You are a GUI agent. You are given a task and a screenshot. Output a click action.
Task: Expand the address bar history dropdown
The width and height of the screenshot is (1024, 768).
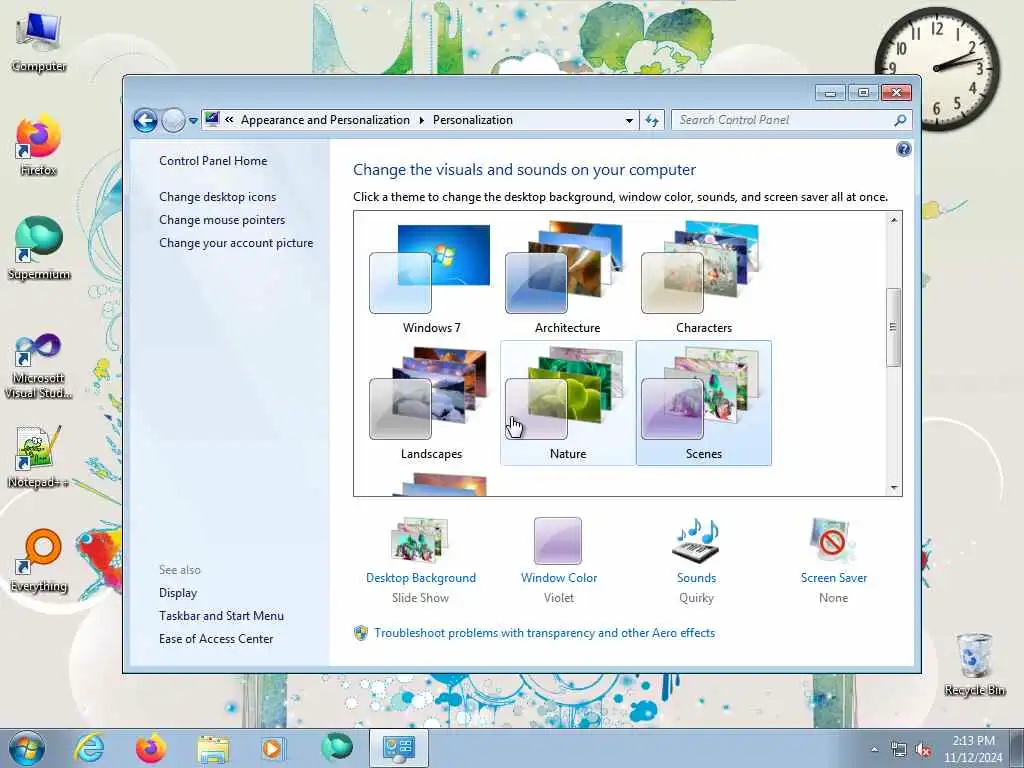click(x=629, y=120)
